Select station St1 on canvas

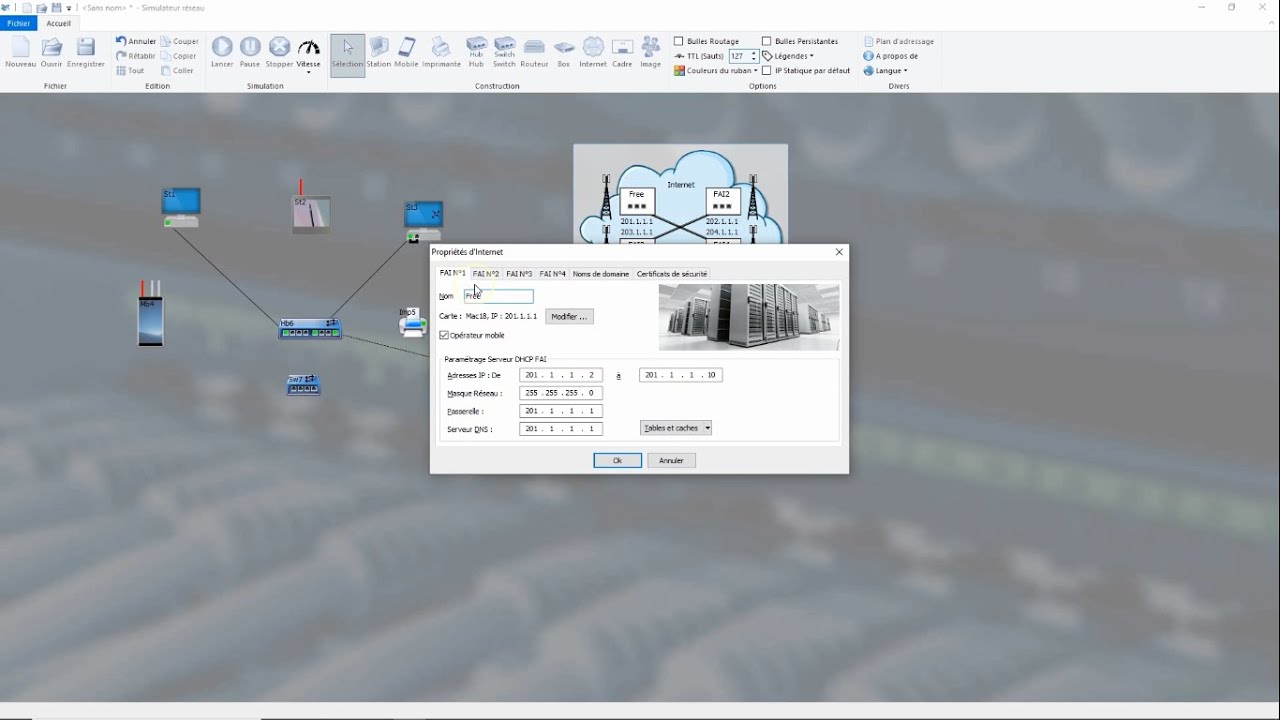click(181, 206)
